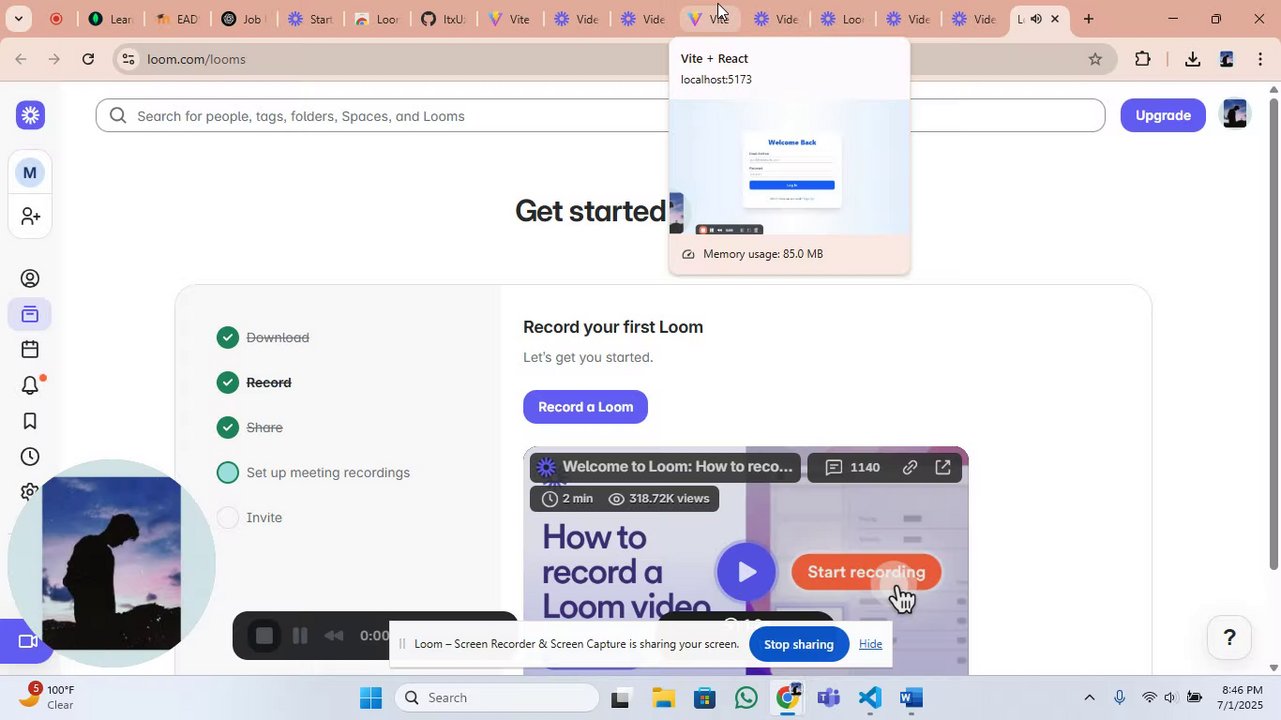The height and width of the screenshot is (720, 1281).
Task: Open the notifications bell icon
Action: (30, 385)
